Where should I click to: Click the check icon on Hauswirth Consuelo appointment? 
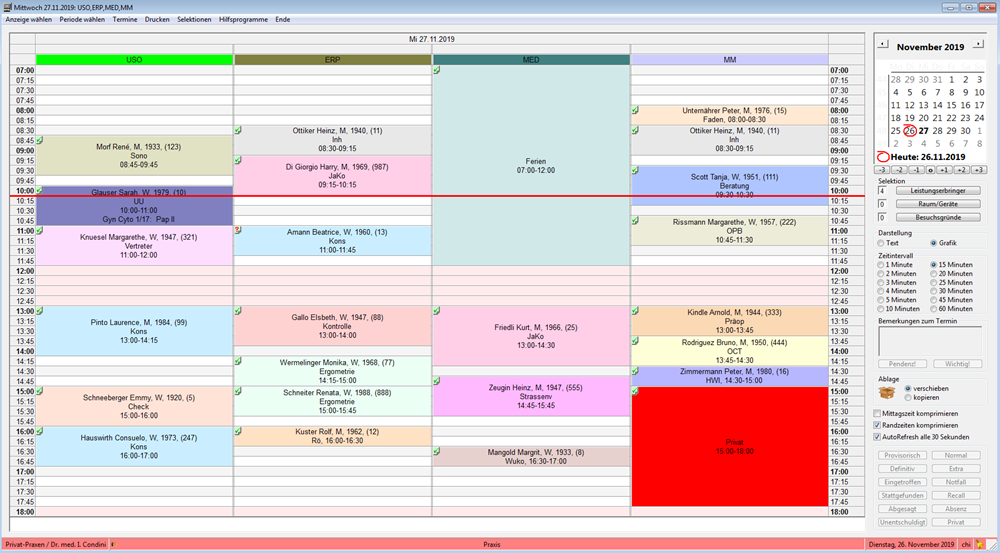pos(40,431)
